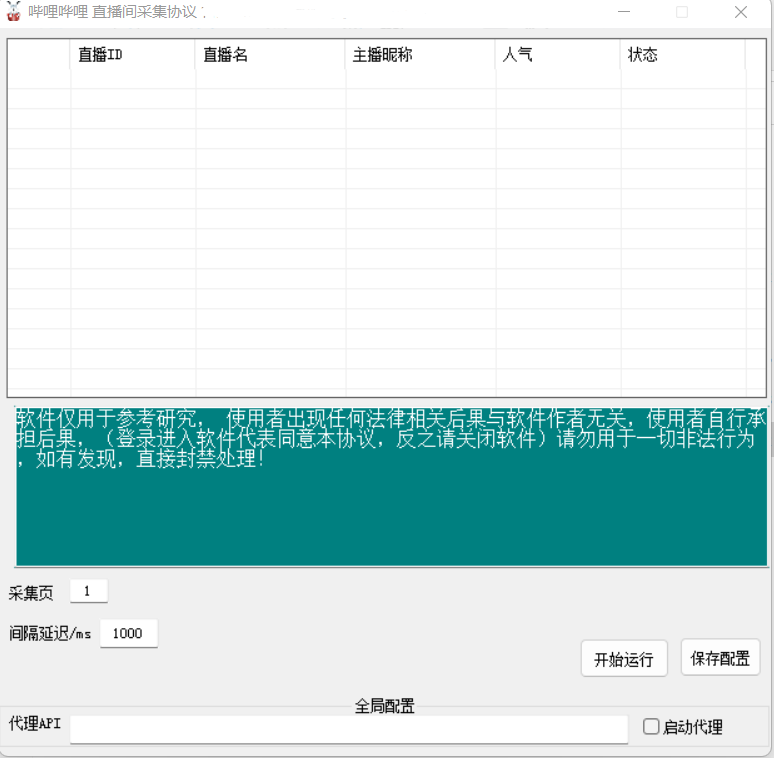The height and width of the screenshot is (758, 774).
Task: Select the 直播名 column header
Action: tap(270, 55)
